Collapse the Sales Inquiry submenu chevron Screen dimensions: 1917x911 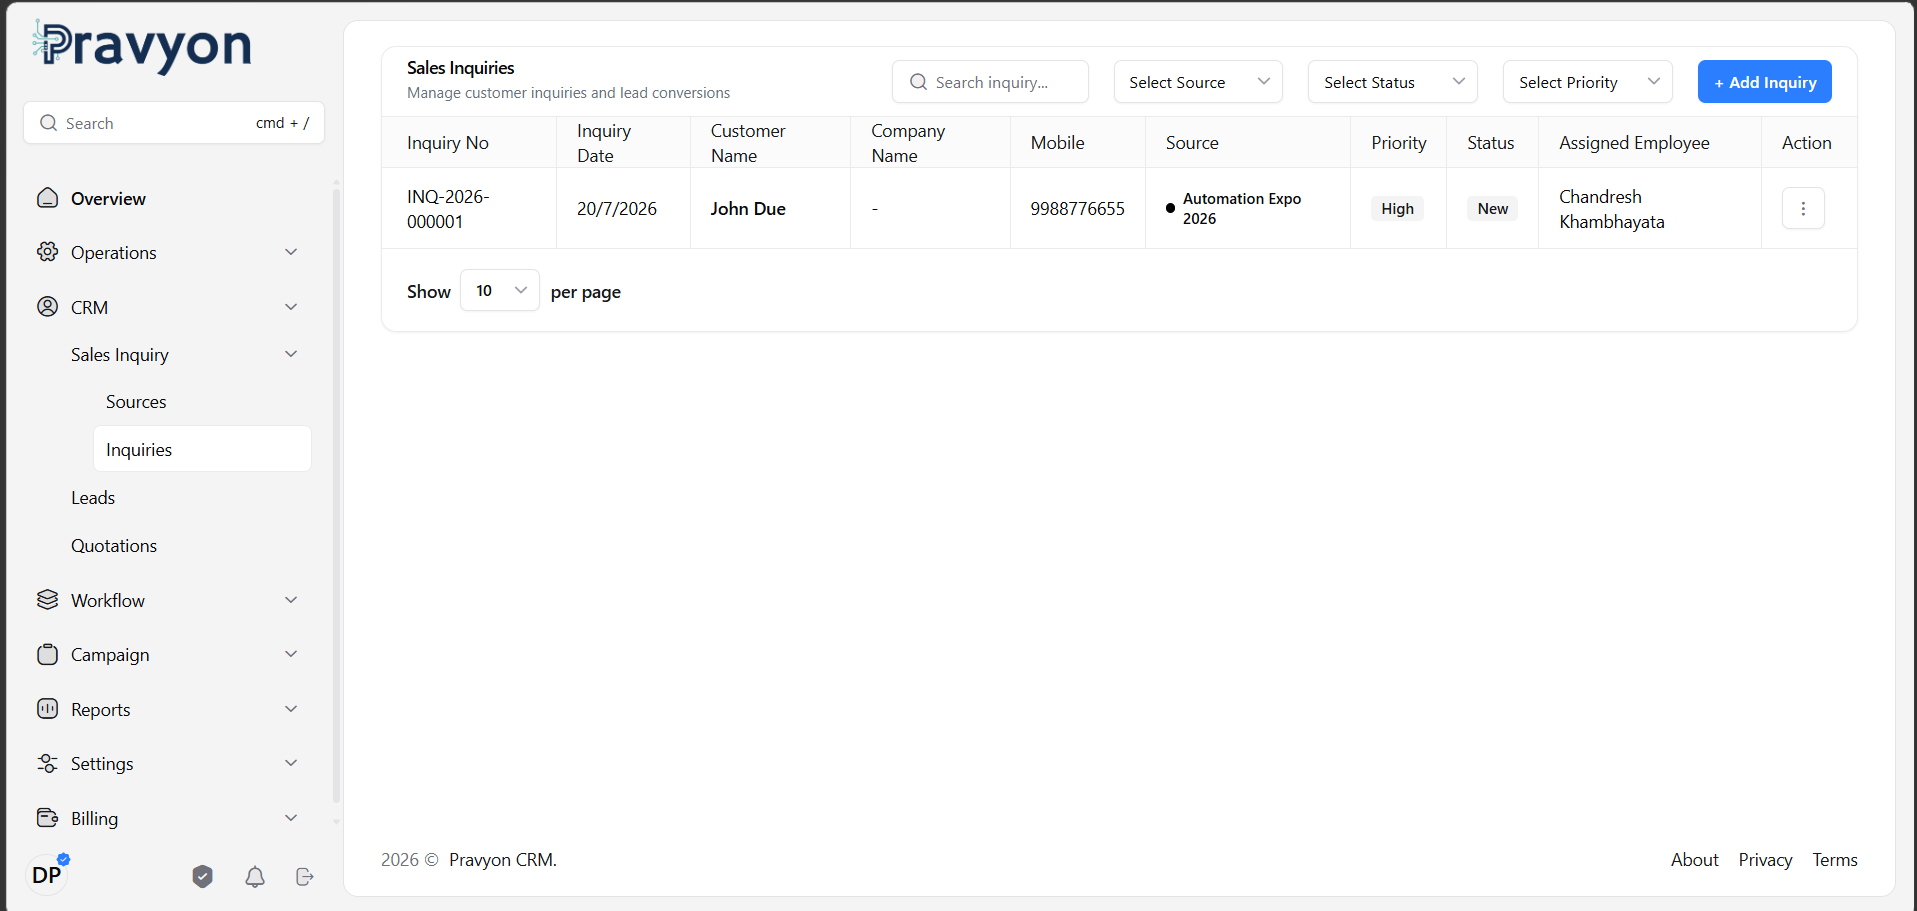(291, 354)
